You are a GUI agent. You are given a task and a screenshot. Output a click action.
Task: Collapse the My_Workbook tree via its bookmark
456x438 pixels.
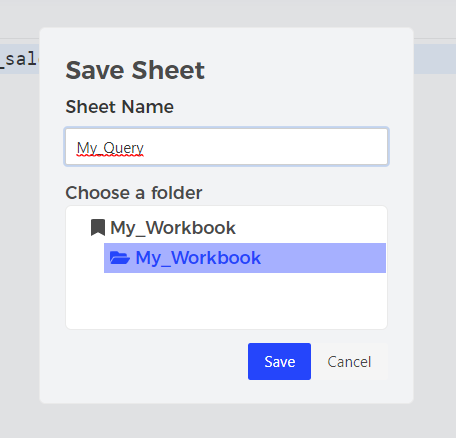click(x=98, y=227)
